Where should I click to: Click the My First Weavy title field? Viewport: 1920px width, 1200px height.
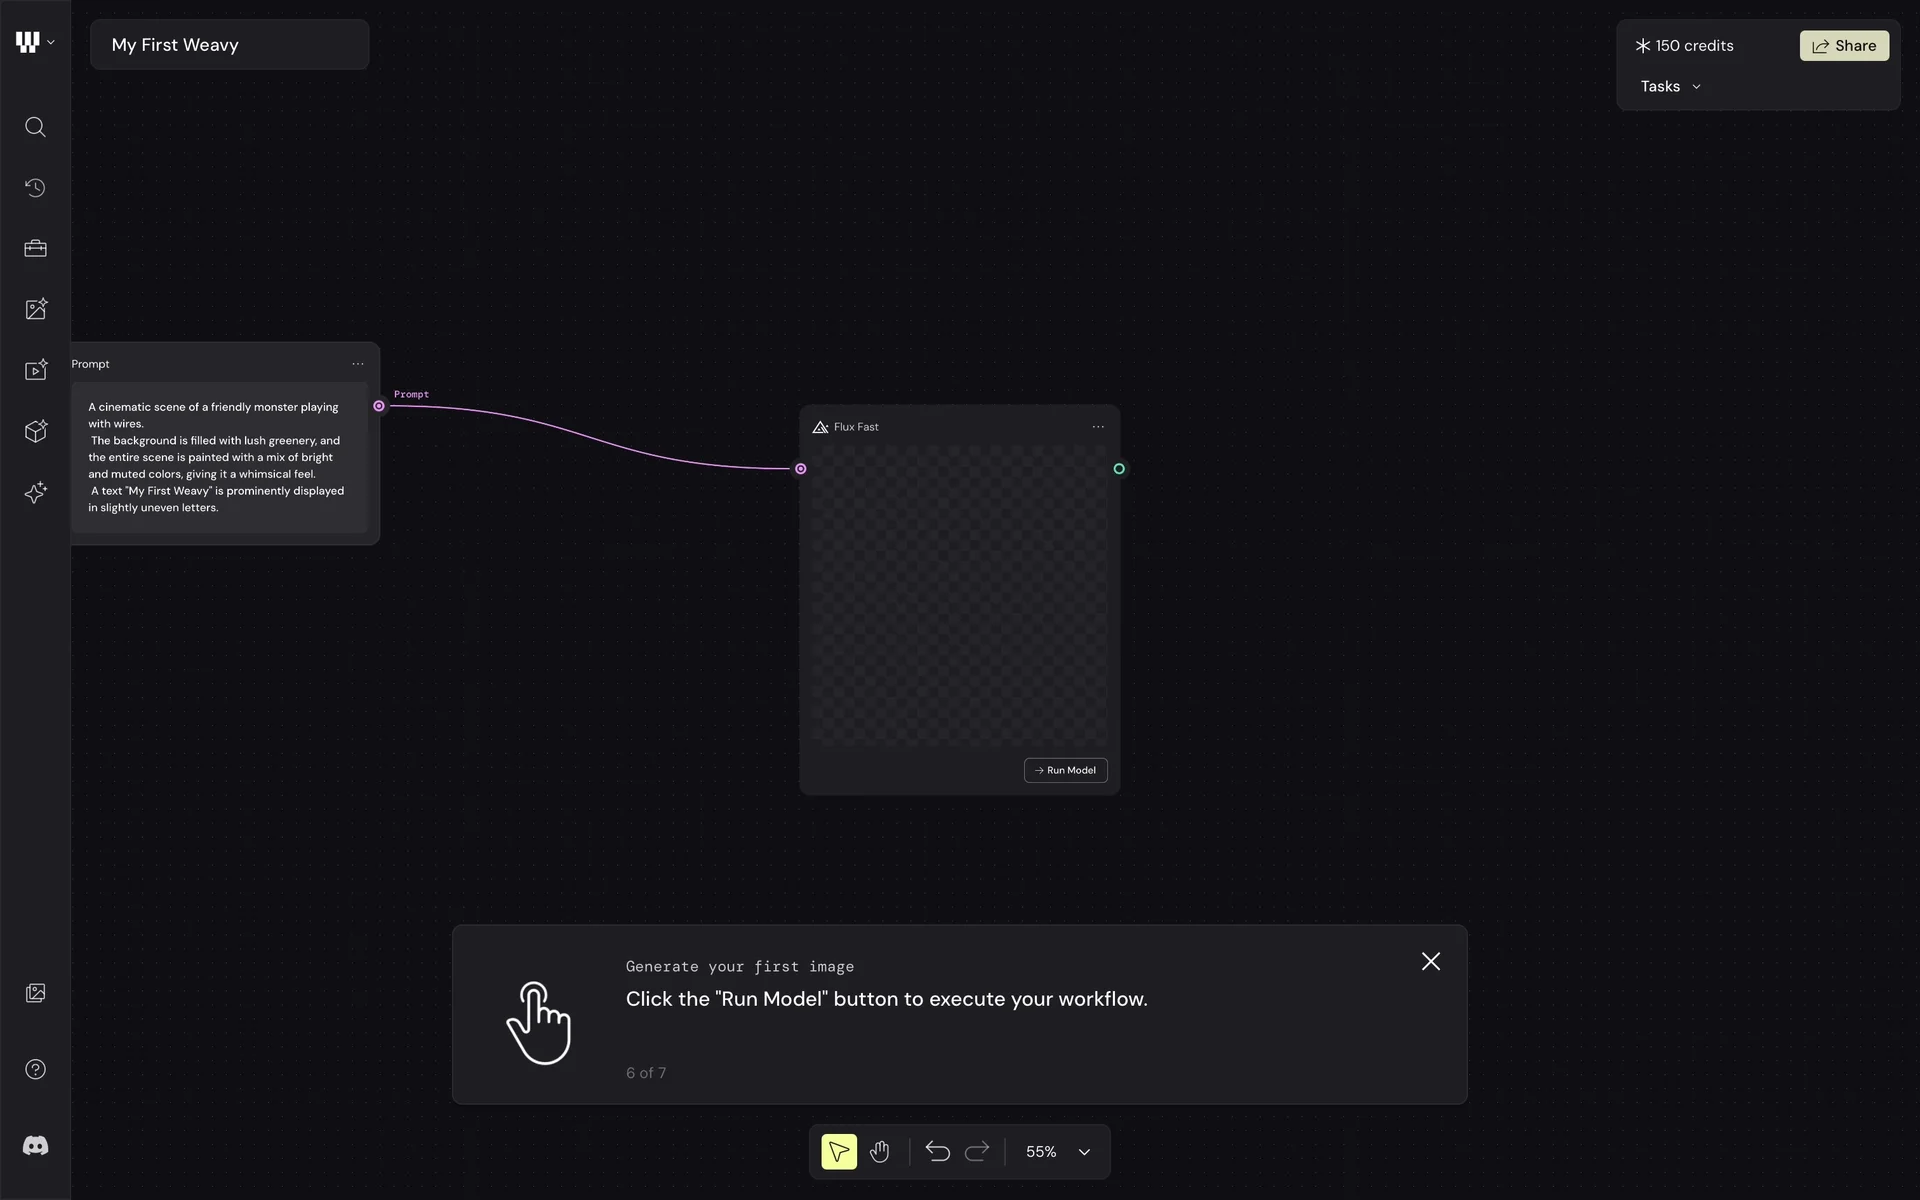coord(229,45)
